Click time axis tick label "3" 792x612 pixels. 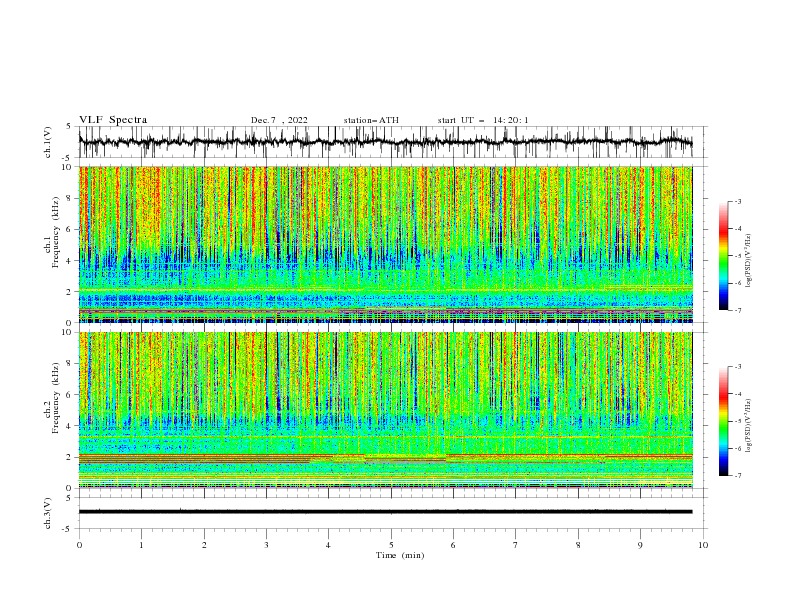point(266,545)
